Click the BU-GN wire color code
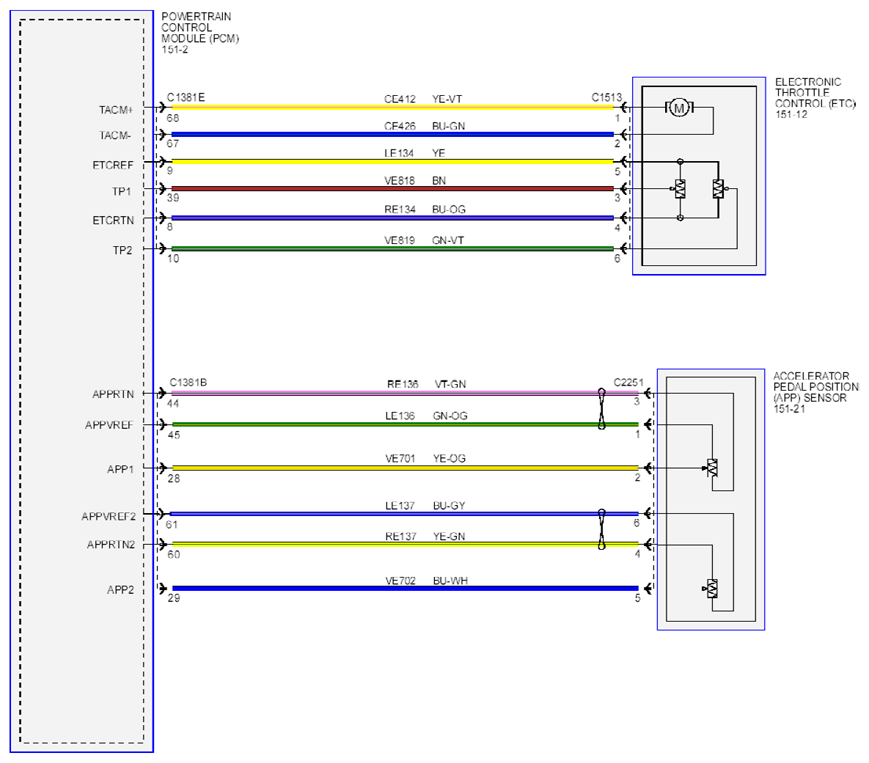 coord(448,126)
